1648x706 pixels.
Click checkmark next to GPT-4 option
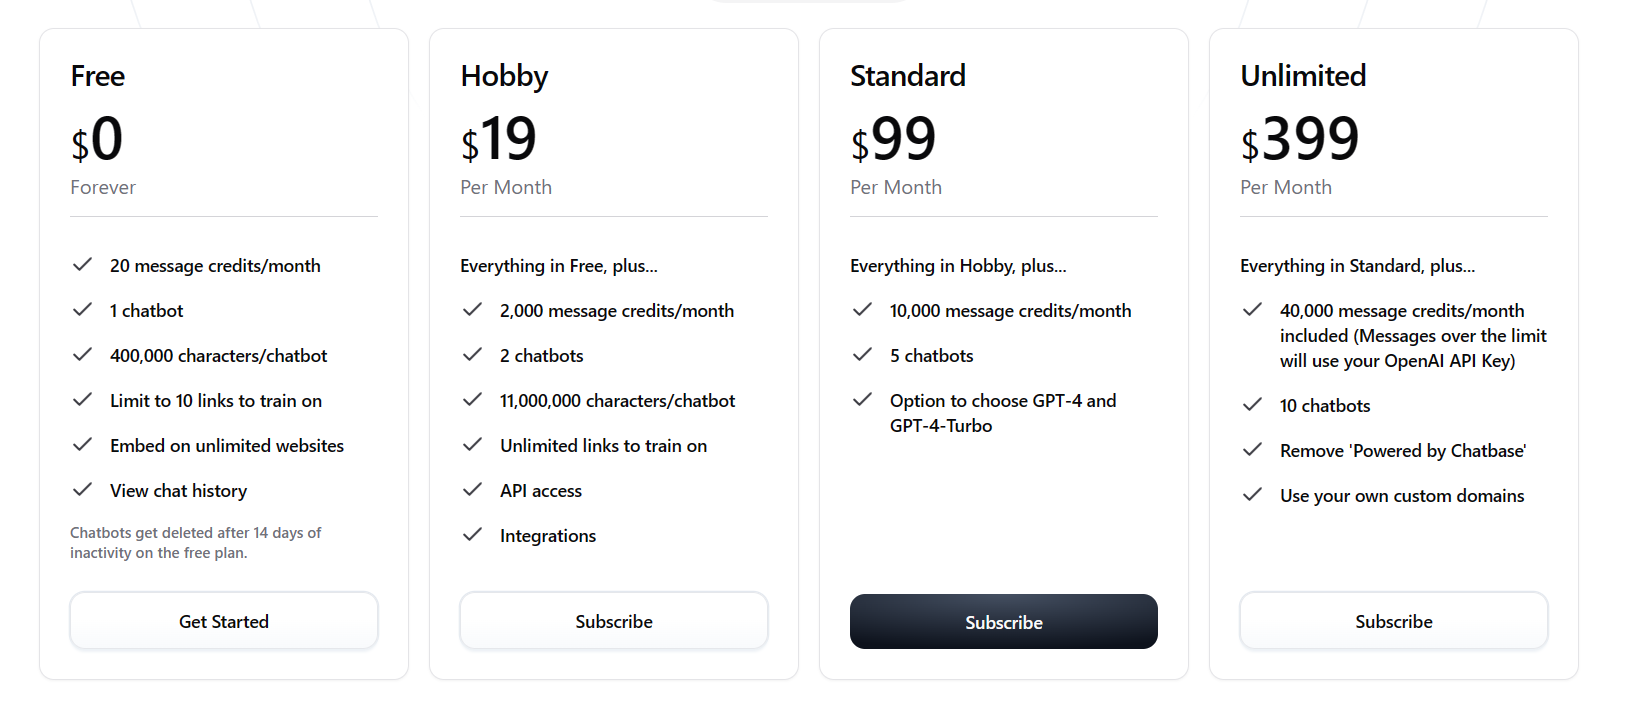point(862,400)
